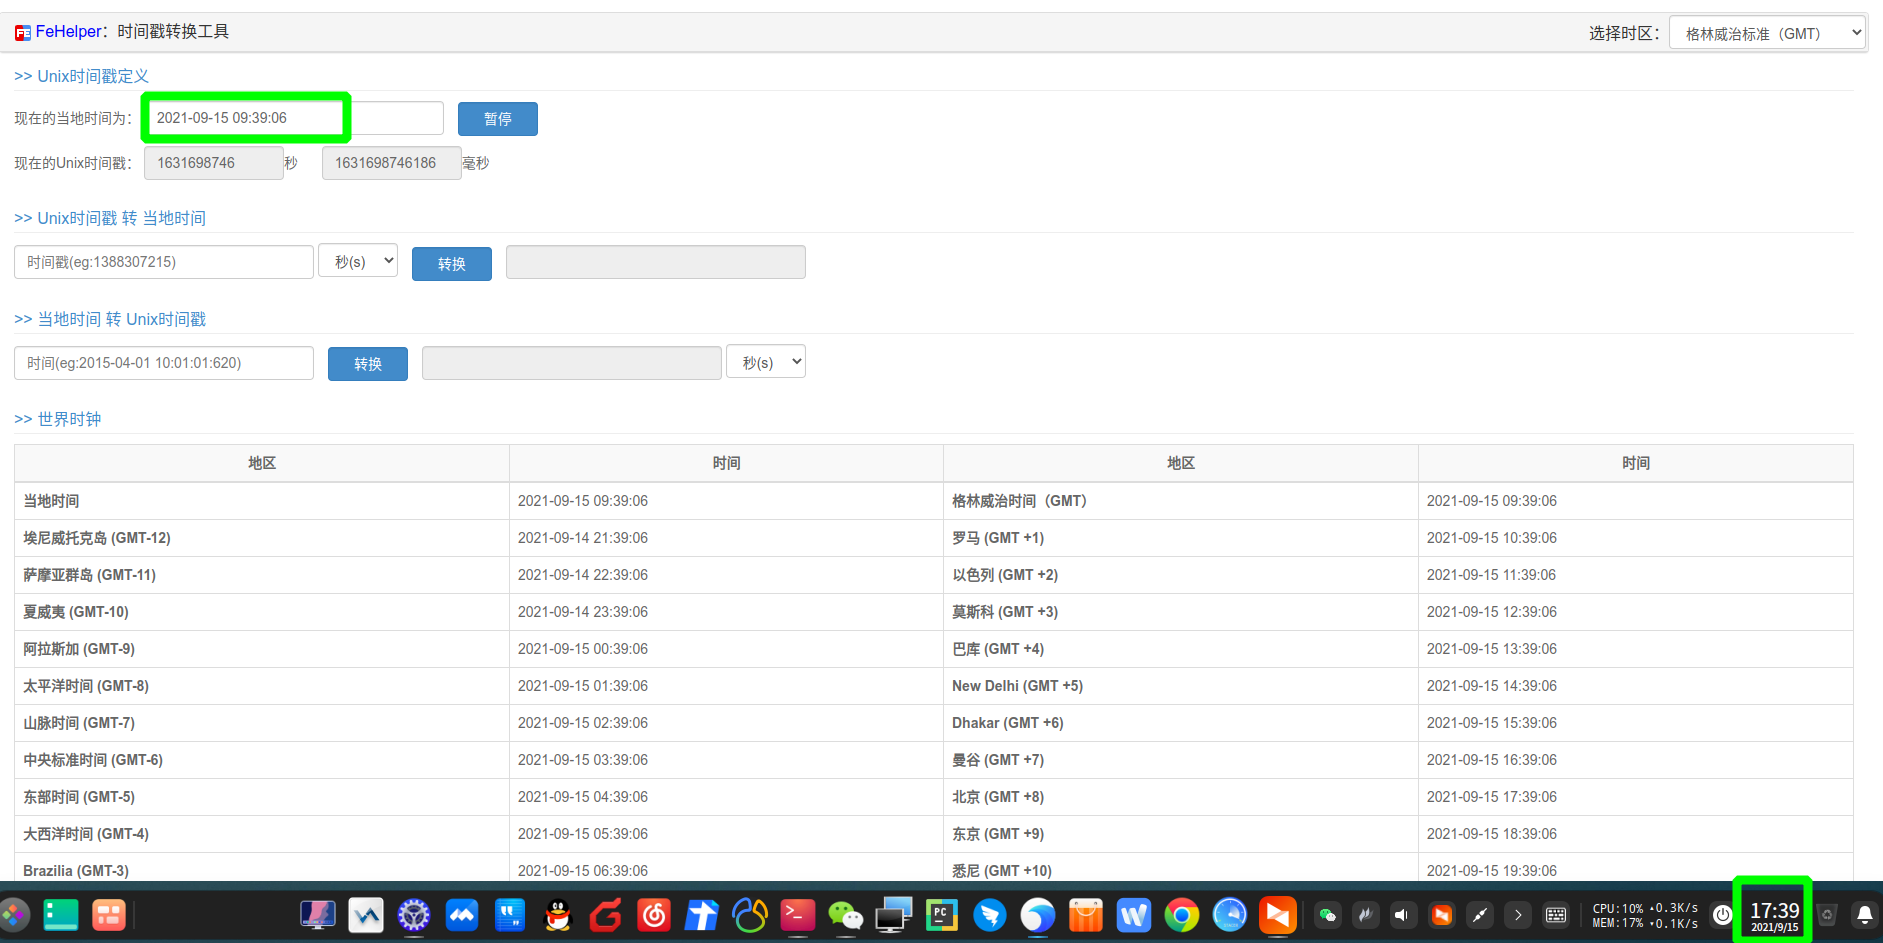Select the 当地时间 row label

tap(51, 501)
